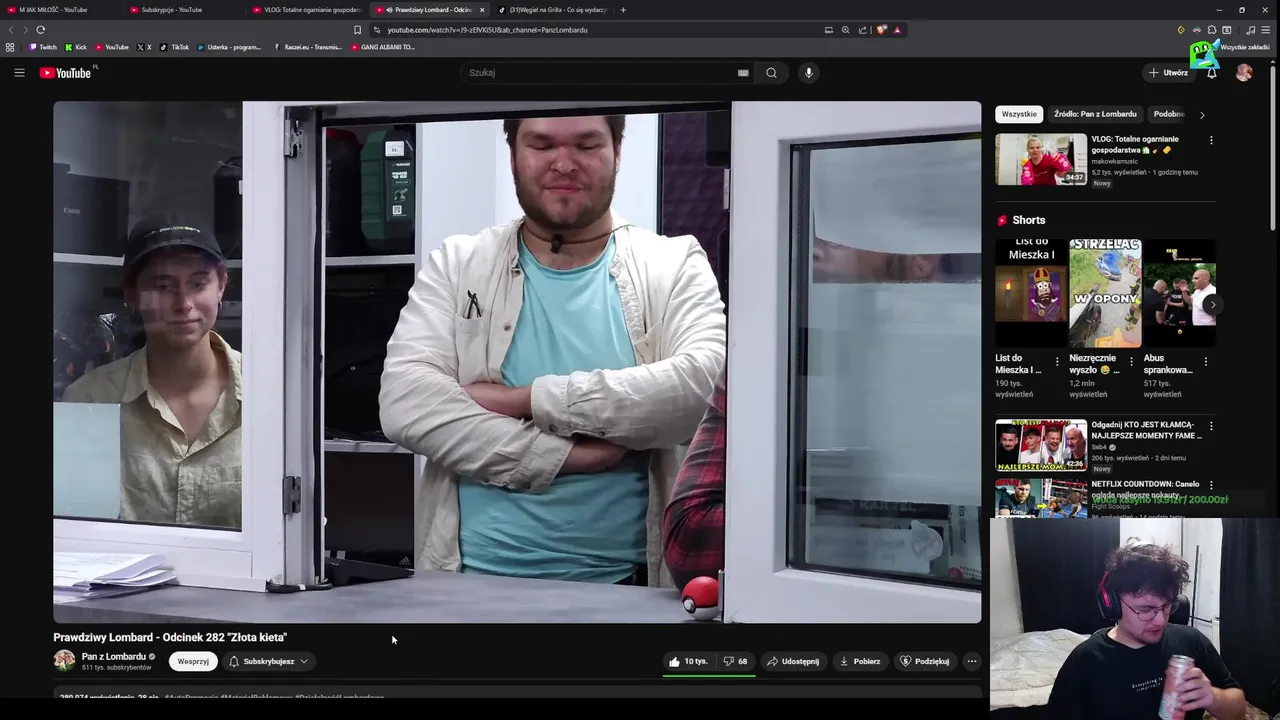Viewport: 1280px width, 720px height.
Task: Open the apps grid on bookmarks bar
Action: (10, 47)
